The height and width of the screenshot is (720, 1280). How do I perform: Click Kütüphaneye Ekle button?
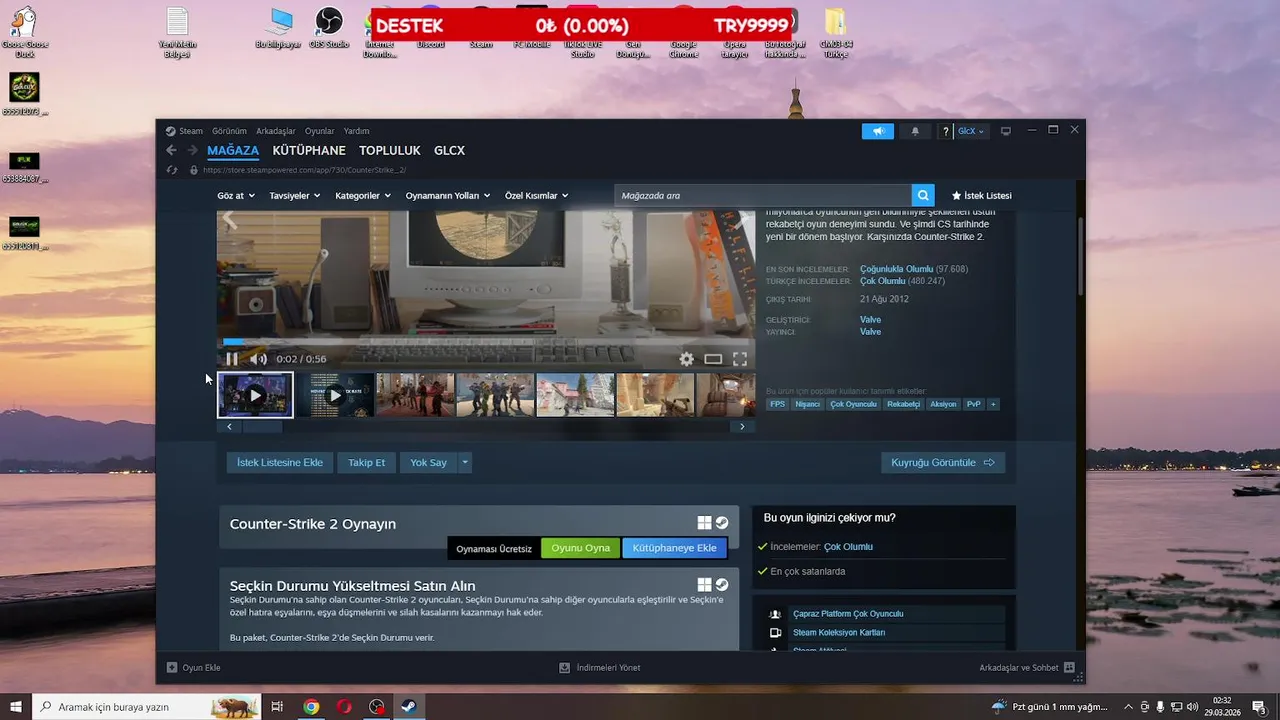tap(675, 548)
